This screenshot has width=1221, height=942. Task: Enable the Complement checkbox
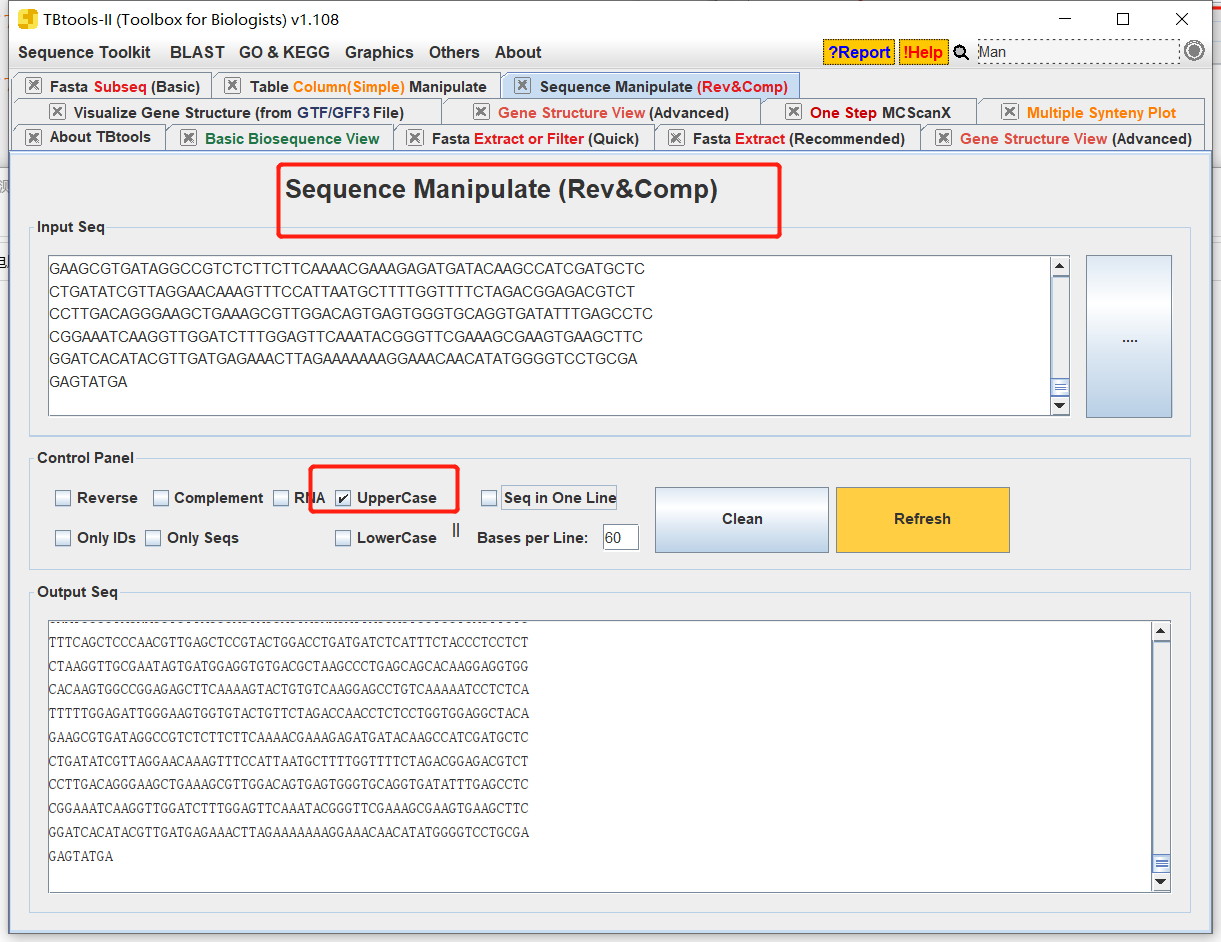click(x=161, y=498)
